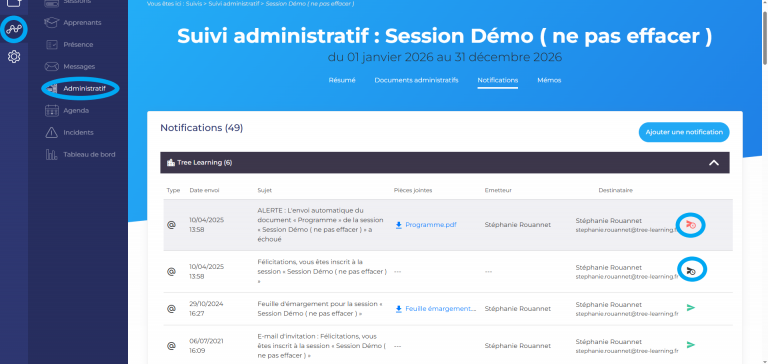Click the Feuille d'émargement pour la session subject

[319, 309]
